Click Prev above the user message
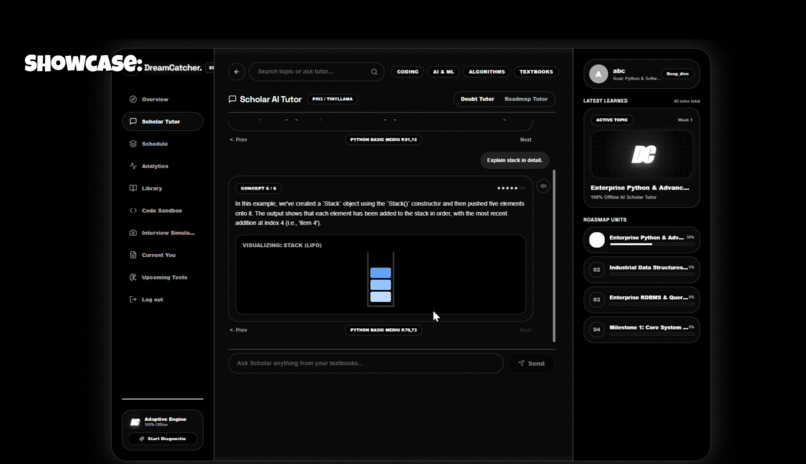806x464 pixels. coord(239,140)
